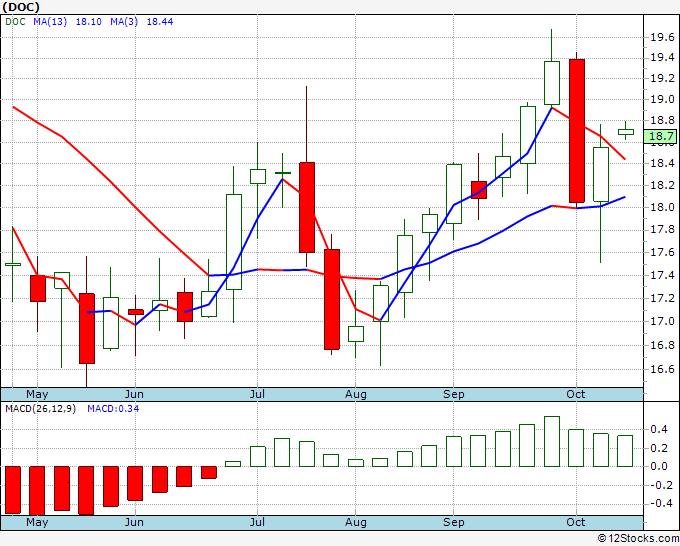Select Oct on the MACD panel time axis

click(575, 523)
